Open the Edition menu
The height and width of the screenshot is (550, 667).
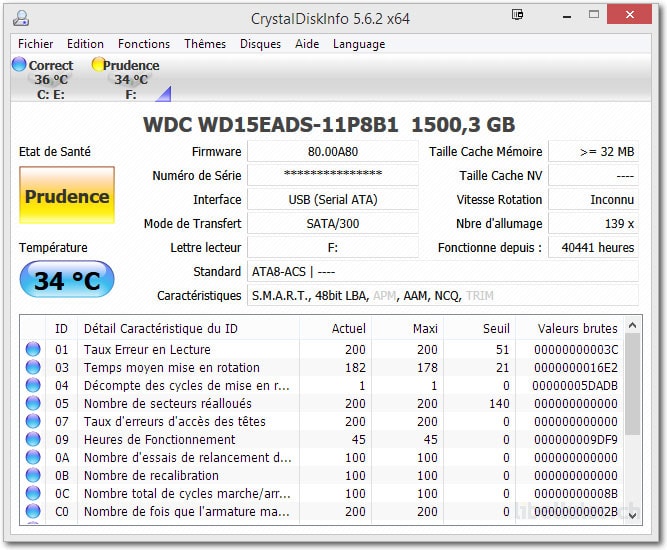(85, 44)
